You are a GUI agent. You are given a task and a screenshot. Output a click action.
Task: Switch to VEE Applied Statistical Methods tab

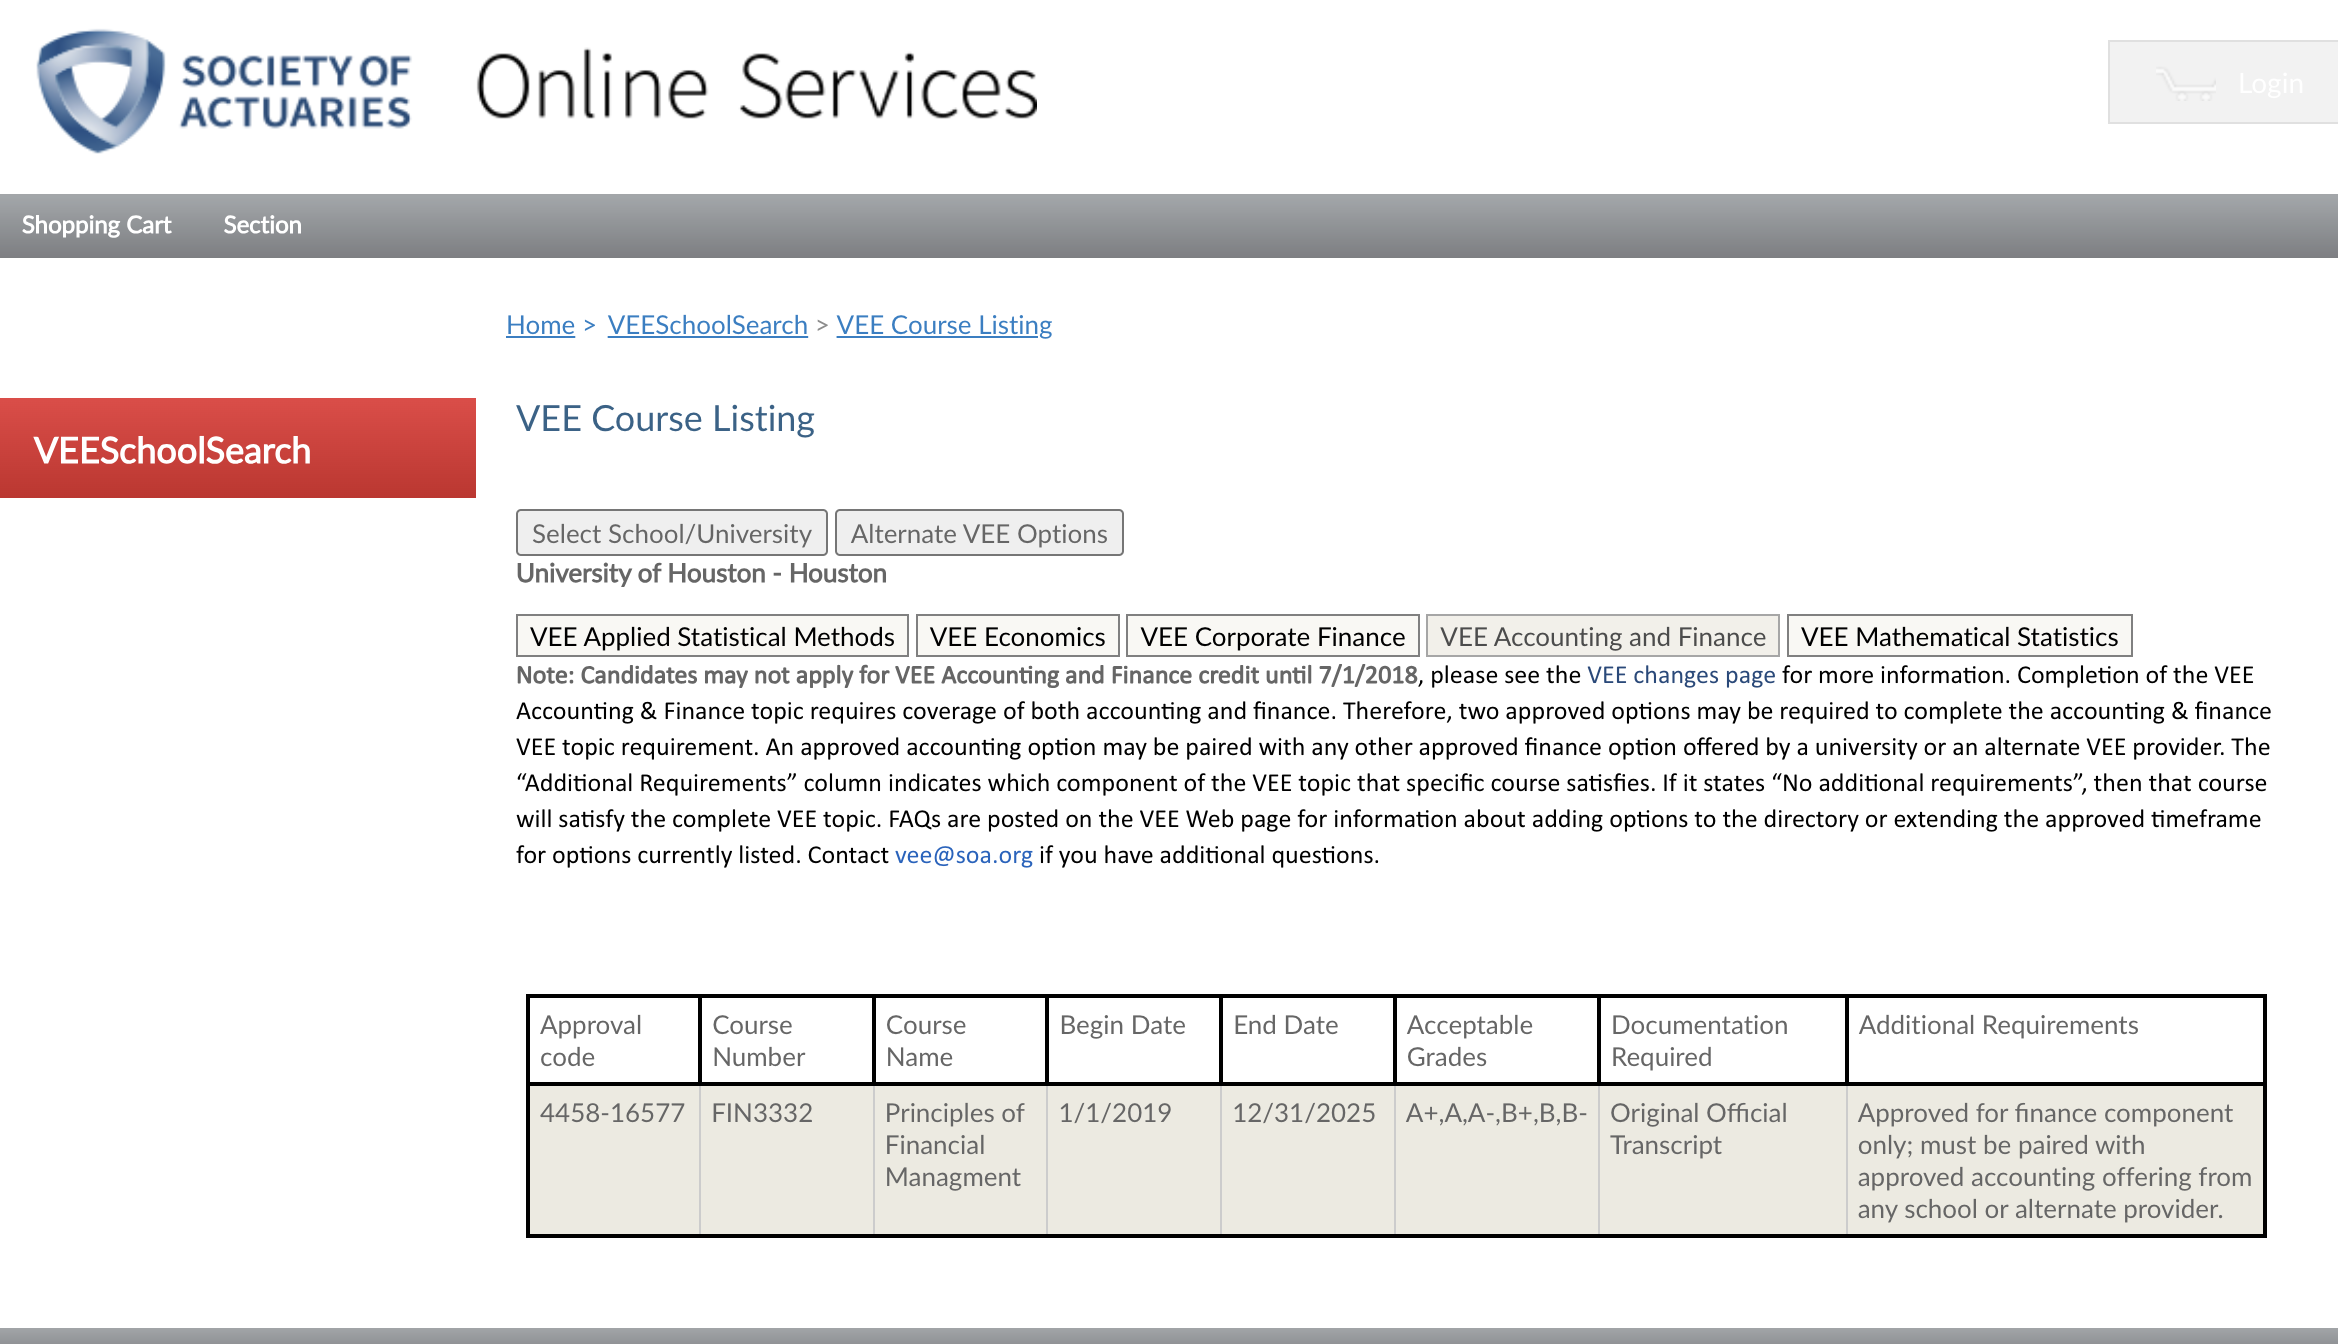tap(712, 636)
